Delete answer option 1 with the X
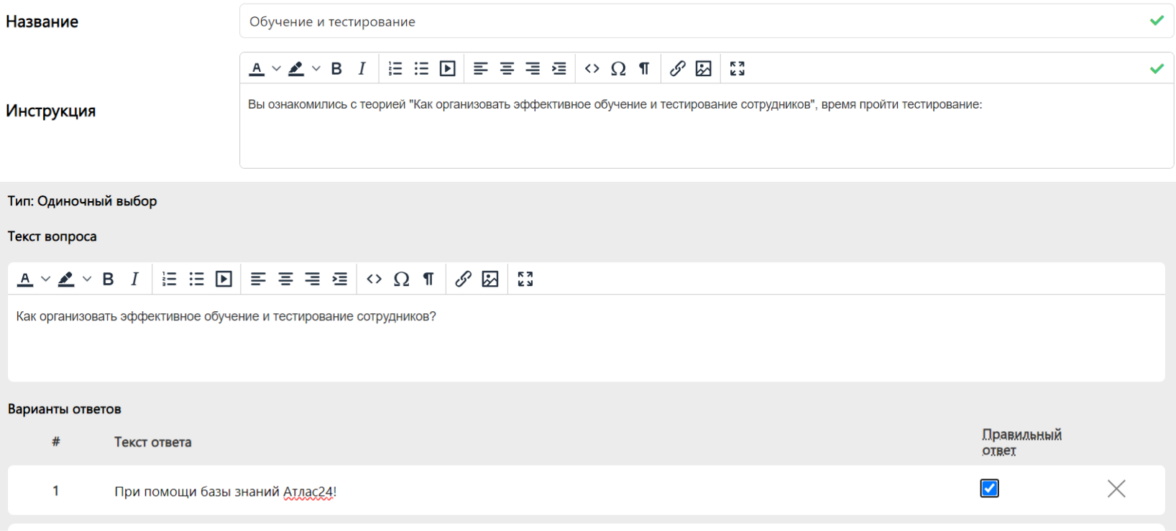The image size is (1176, 531). (1116, 489)
